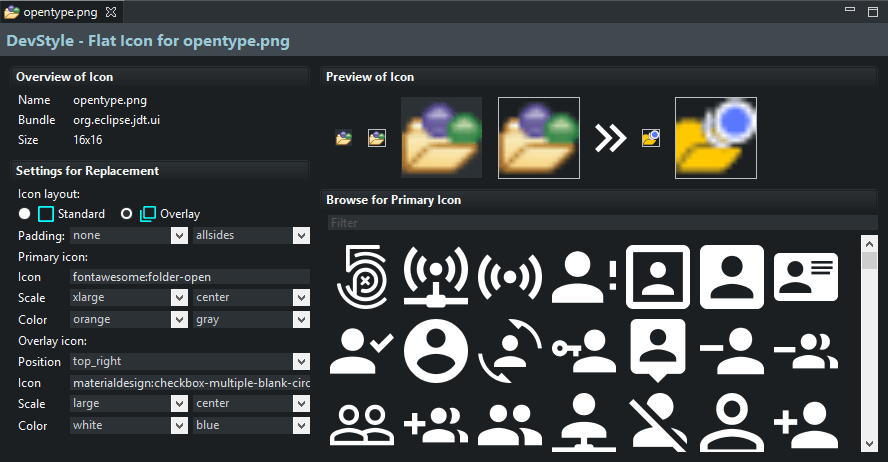Click the small bordered original icon preview
This screenshot has height=462, width=888.
click(x=377, y=138)
